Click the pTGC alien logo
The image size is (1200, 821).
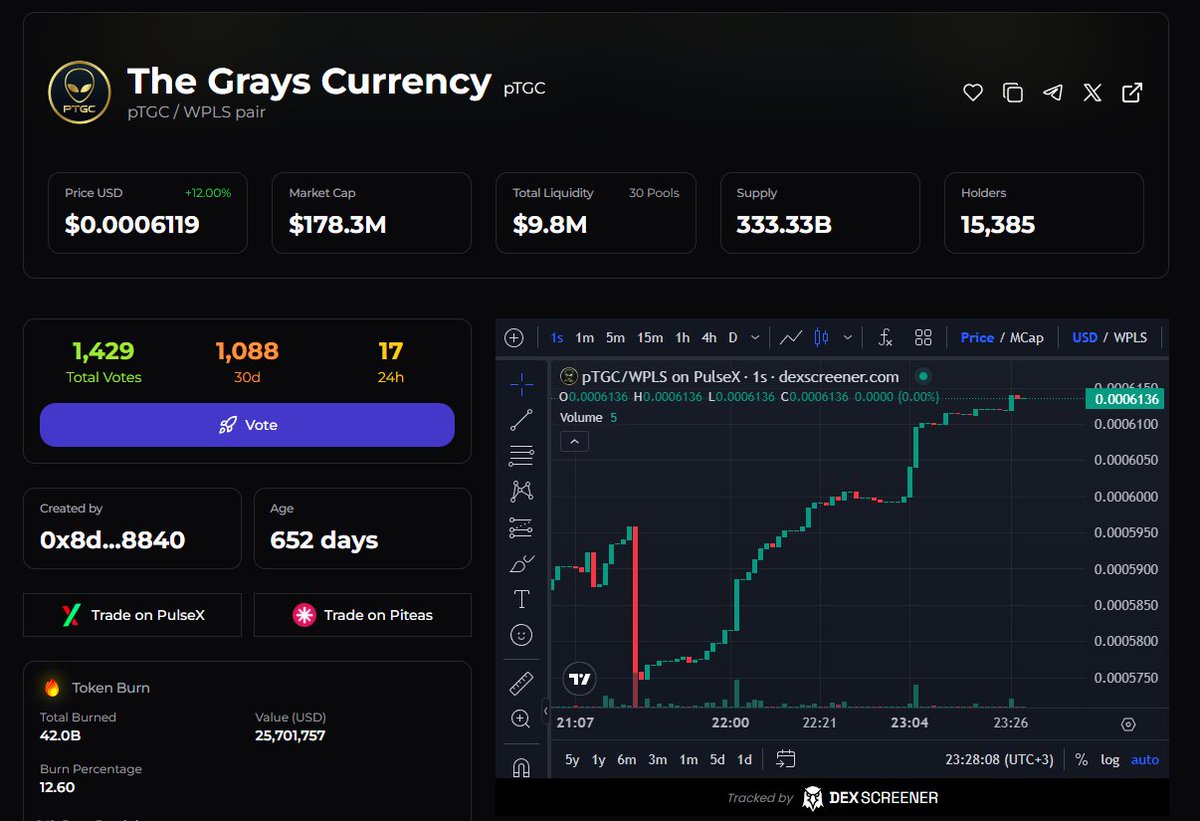(79, 92)
